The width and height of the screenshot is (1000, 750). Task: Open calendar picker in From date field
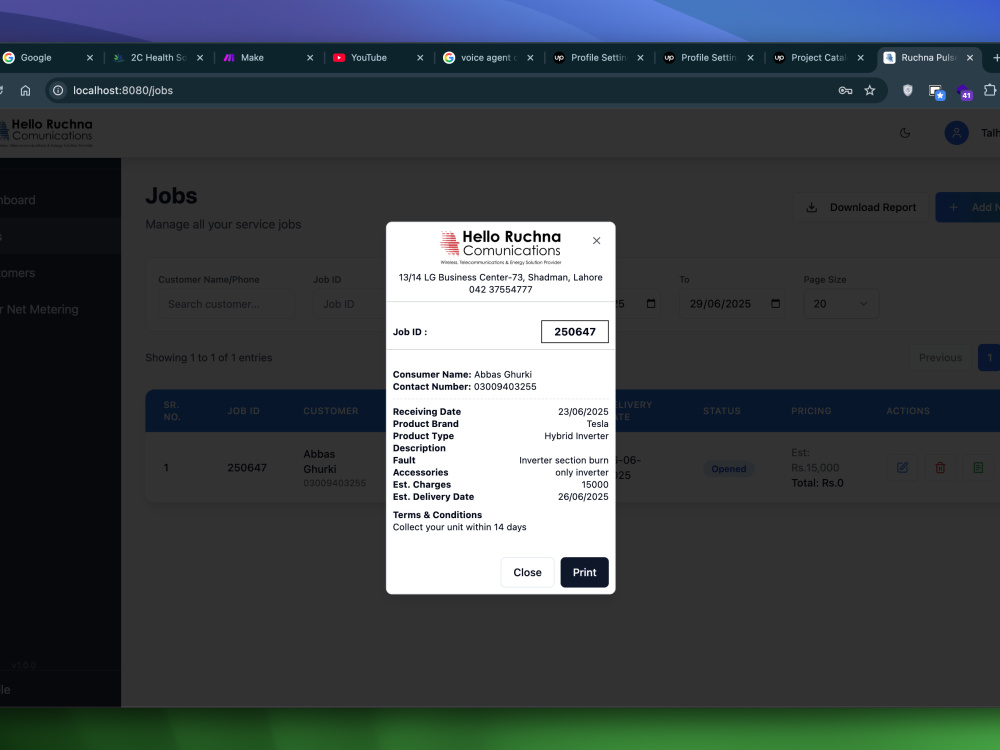coord(651,304)
